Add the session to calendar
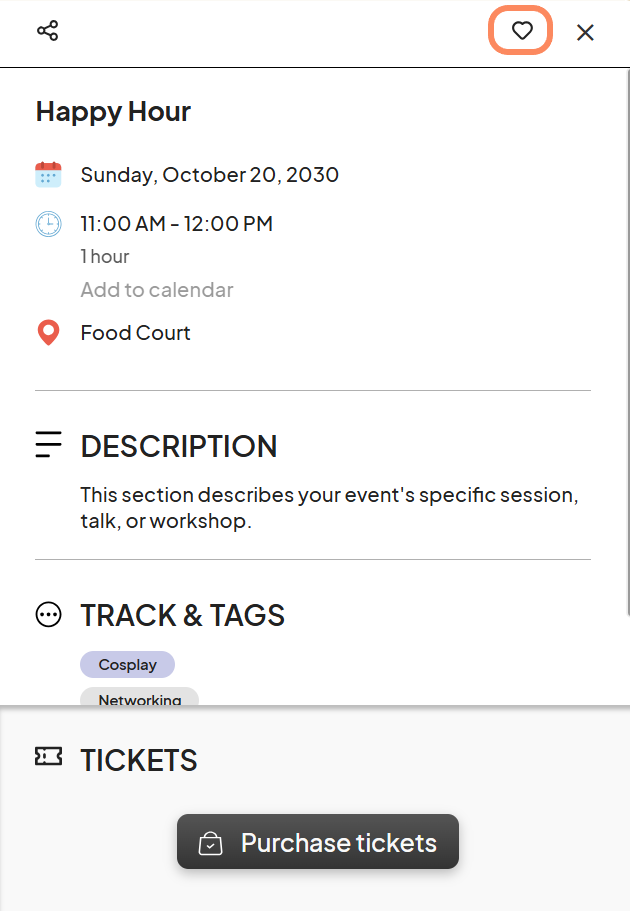630x911 pixels. pos(157,289)
